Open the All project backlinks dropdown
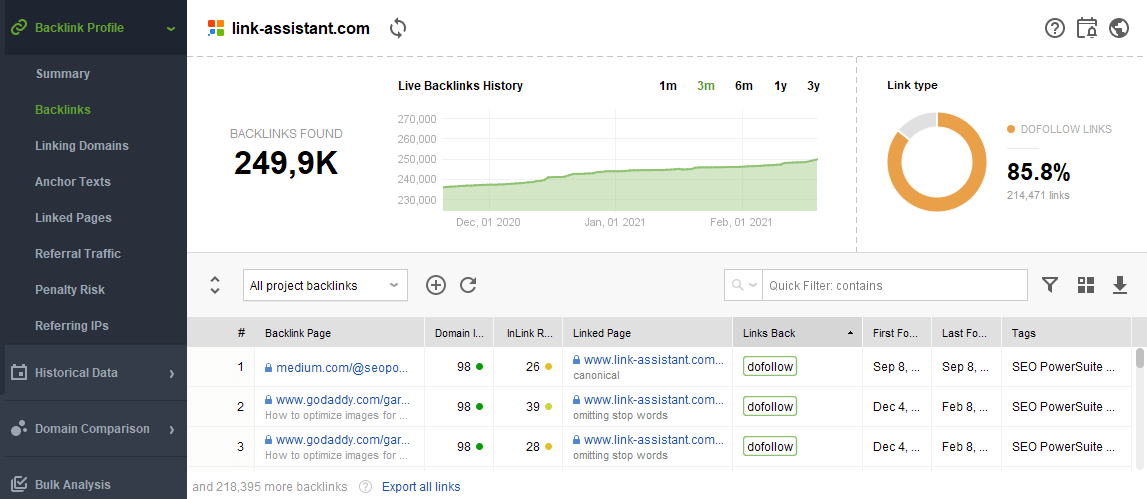The width and height of the screenshot is (1147, 499). (x=325, y=285)
